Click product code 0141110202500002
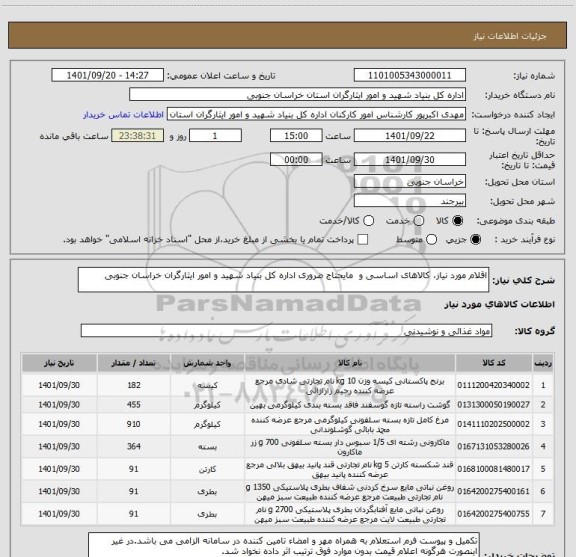The height and width of the screenshot is (557, 576). click(493, 424)
